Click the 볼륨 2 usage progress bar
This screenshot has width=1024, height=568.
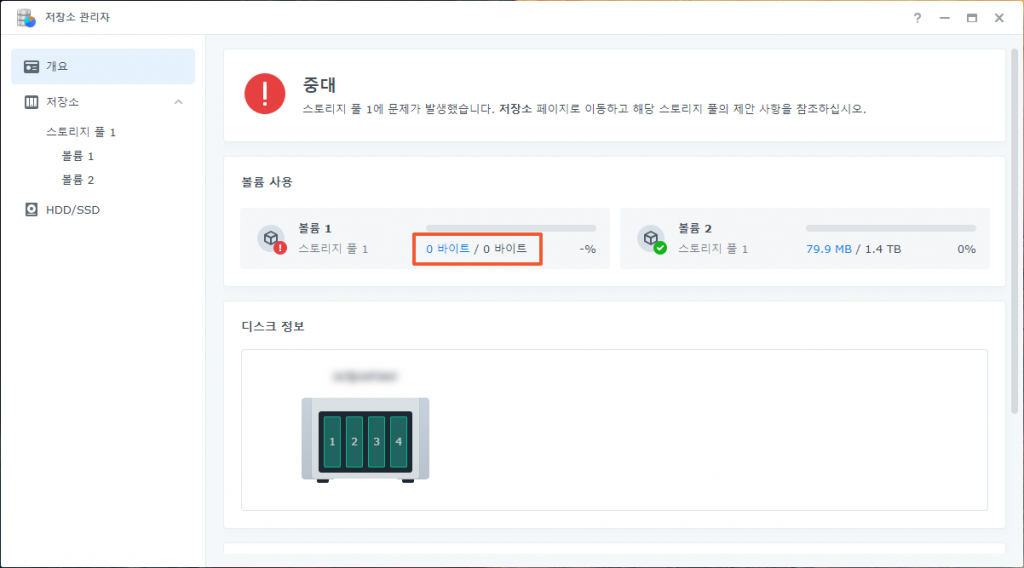[x=891, y=228]
